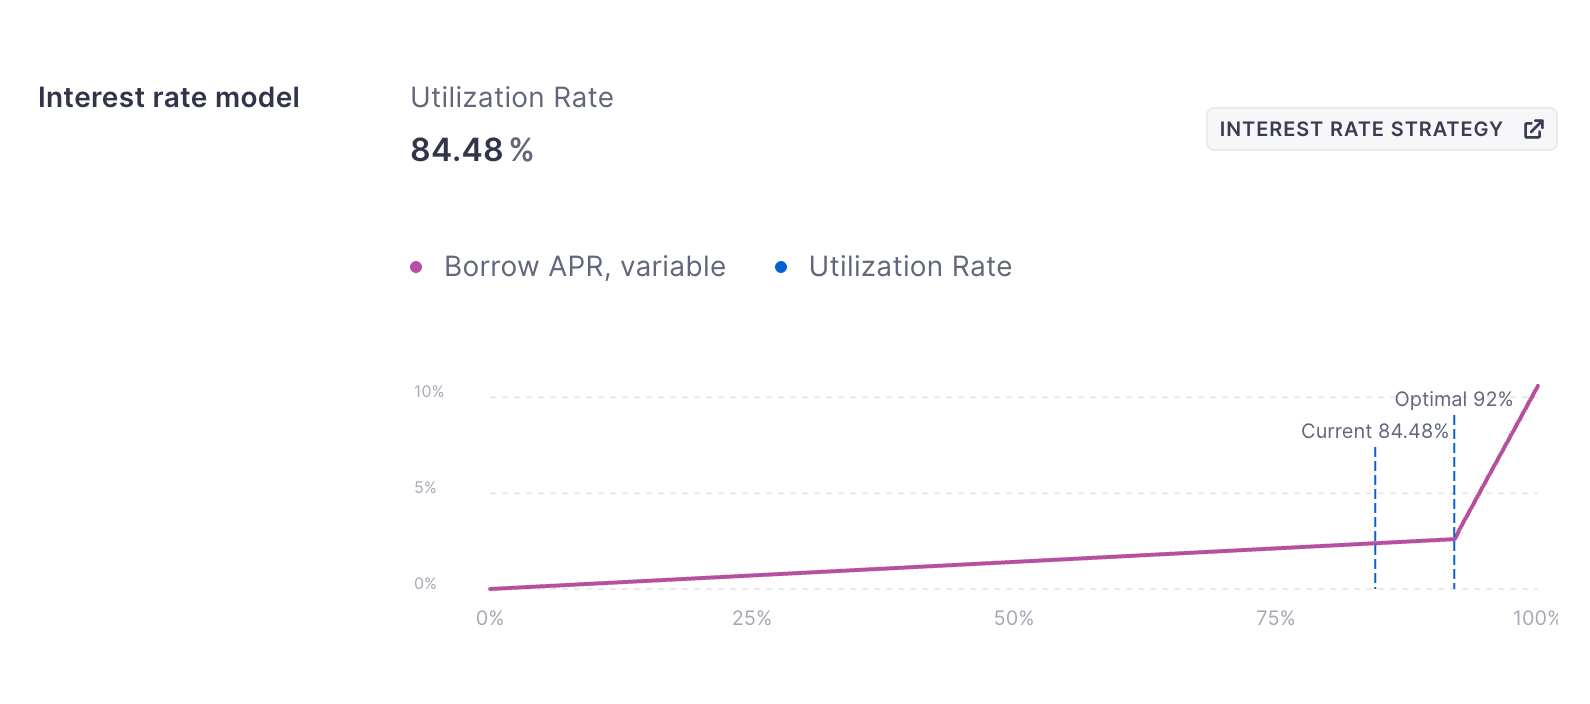Click the 'Interest rate model' heading
The height and width of the screenshot is (704, 1590).
tap(169, 97)
